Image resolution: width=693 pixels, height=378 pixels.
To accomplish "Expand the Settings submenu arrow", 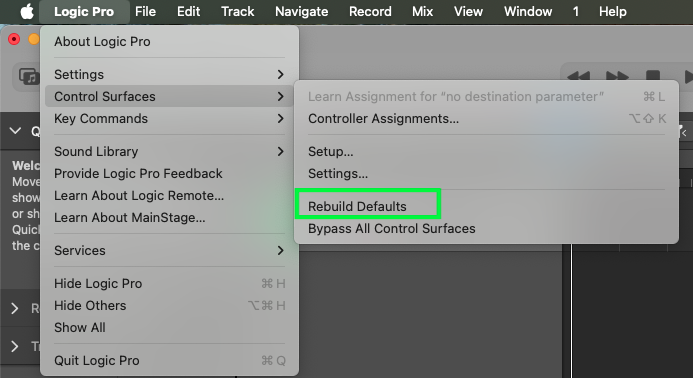I will click(280, 74).
